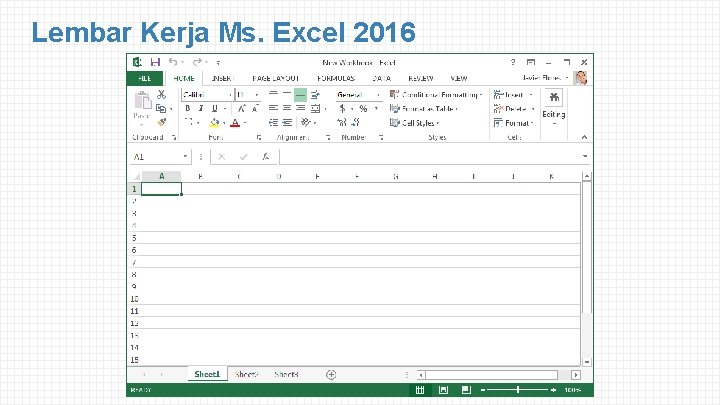This screenshot has width=720, height=405.
Task: Apply Font Color with the red A icon
Action: pos(235,123)
